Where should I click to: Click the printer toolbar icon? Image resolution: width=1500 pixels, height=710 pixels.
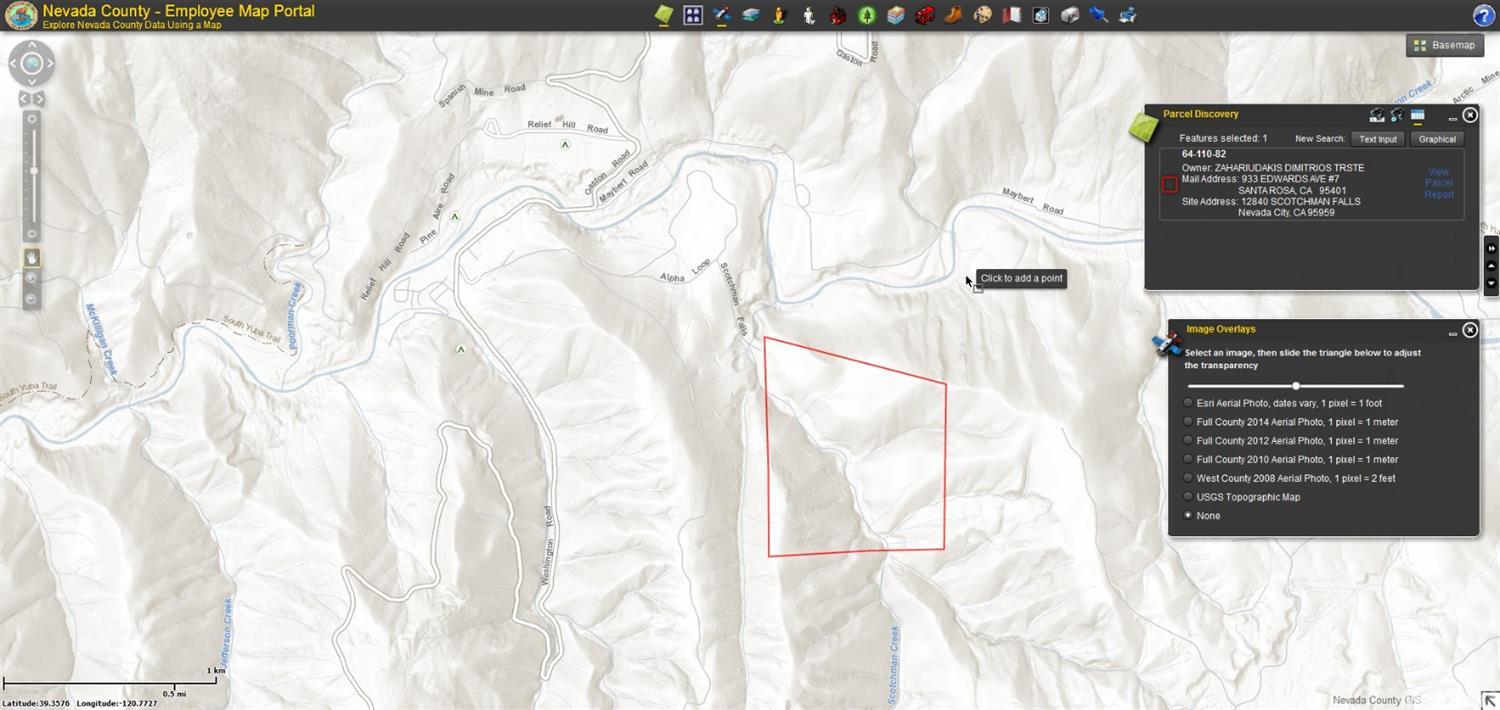[x=1128, y=15]
